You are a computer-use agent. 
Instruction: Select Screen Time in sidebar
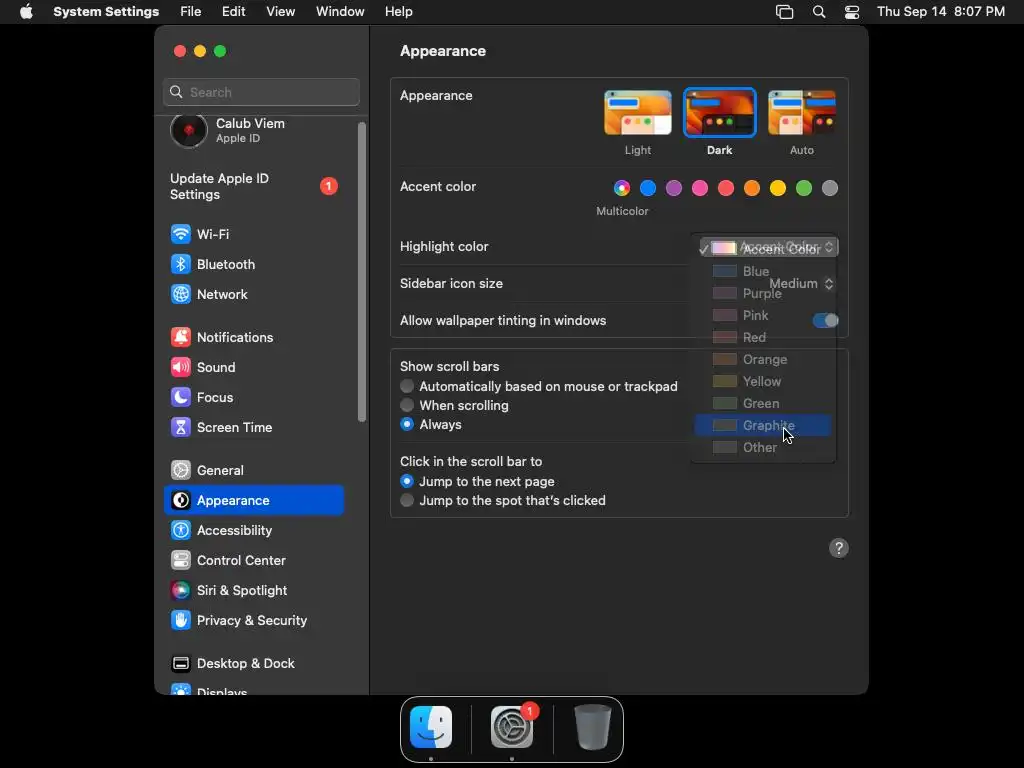[253, 427]
